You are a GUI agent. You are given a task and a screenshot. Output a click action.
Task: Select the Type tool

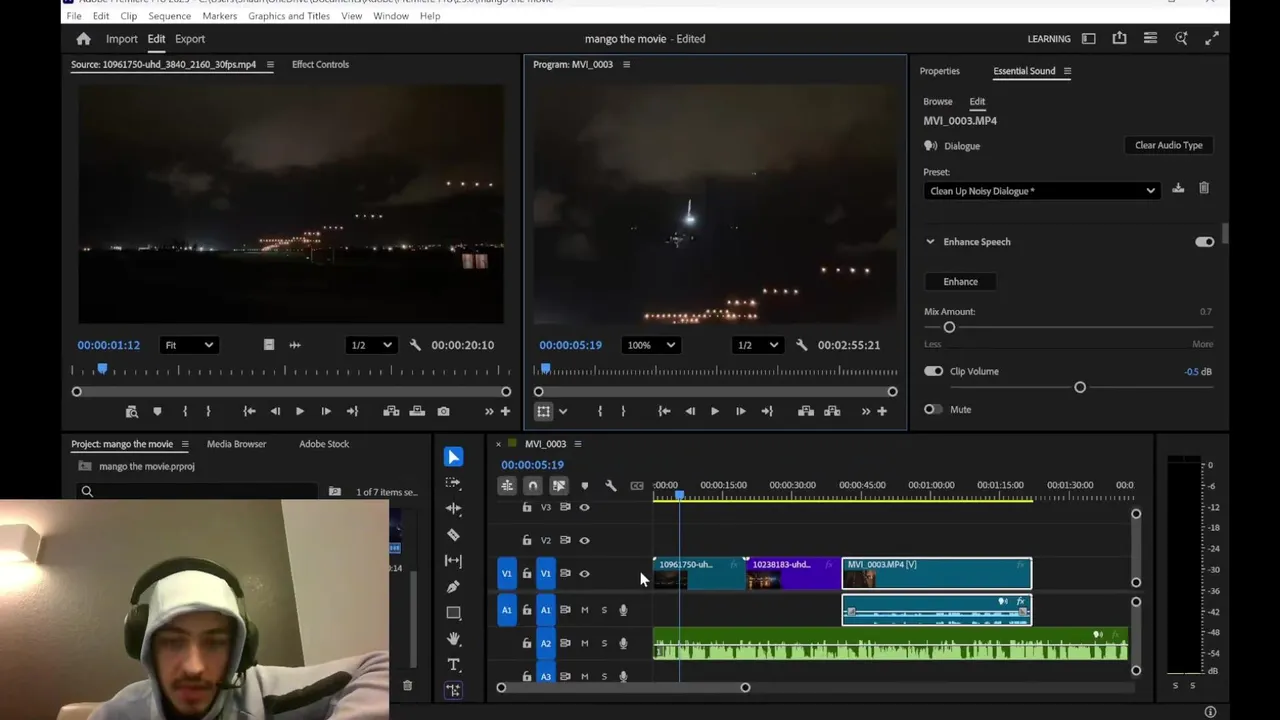[454, 665]
